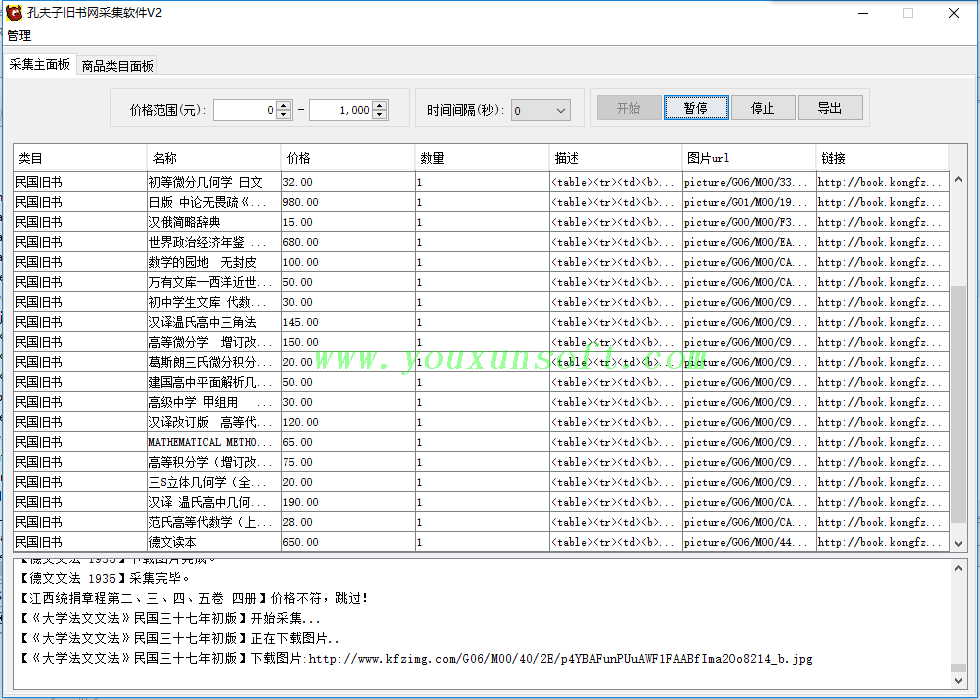This screenshot has width=980, height=700.
Task: Click the name cell 三S立体几何学
Action: coord(214,482)
